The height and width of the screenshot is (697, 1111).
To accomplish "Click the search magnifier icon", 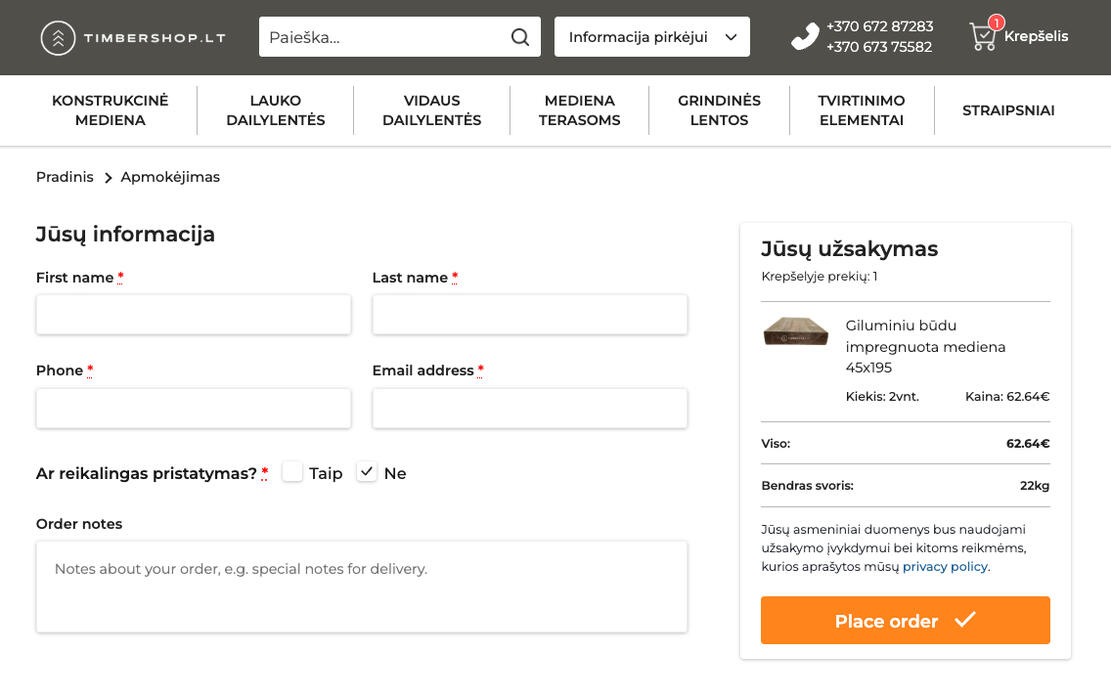I will click(520, 37).
